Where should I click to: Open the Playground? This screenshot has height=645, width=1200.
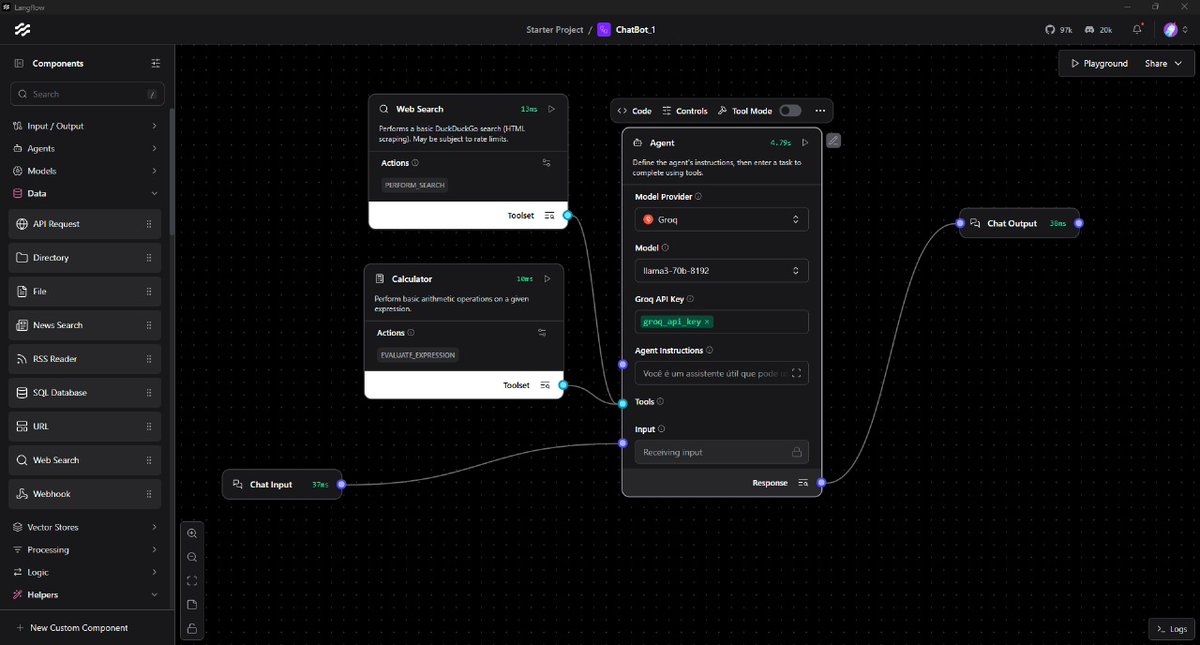[1099, 63]
